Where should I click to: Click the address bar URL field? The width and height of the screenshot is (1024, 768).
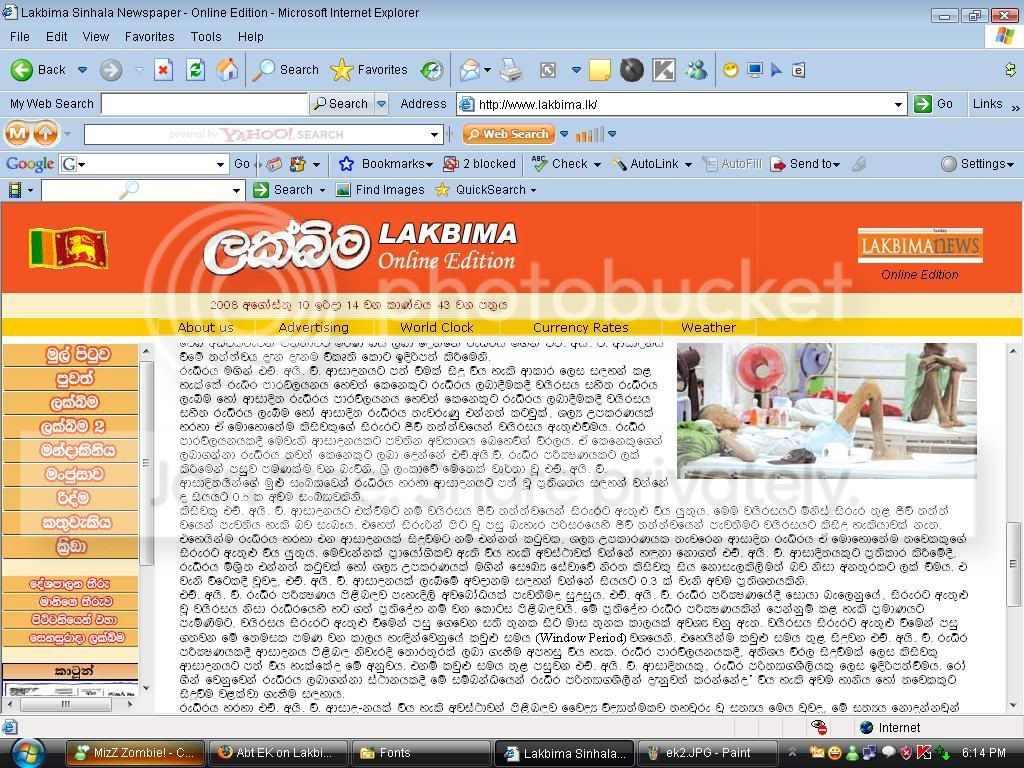click(682, 104)
